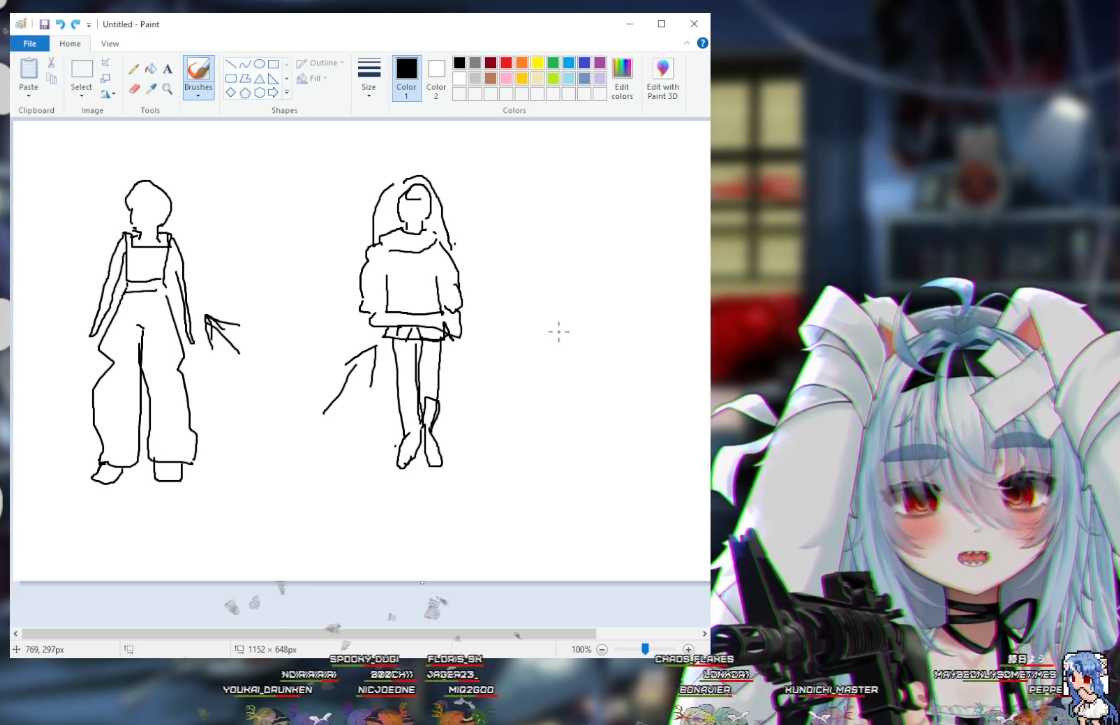Click the Crop icon in Image group

[105, 63]
